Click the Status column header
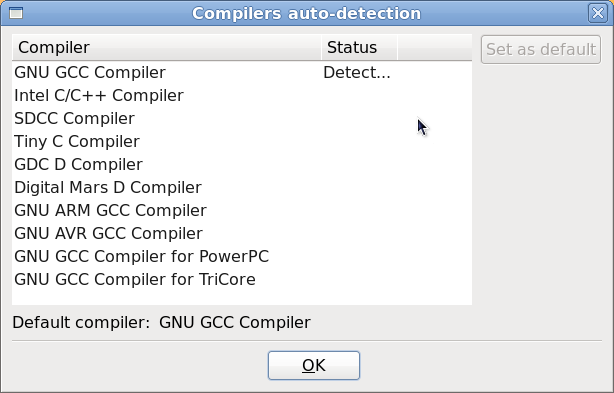614x393 pixels. 359,47
